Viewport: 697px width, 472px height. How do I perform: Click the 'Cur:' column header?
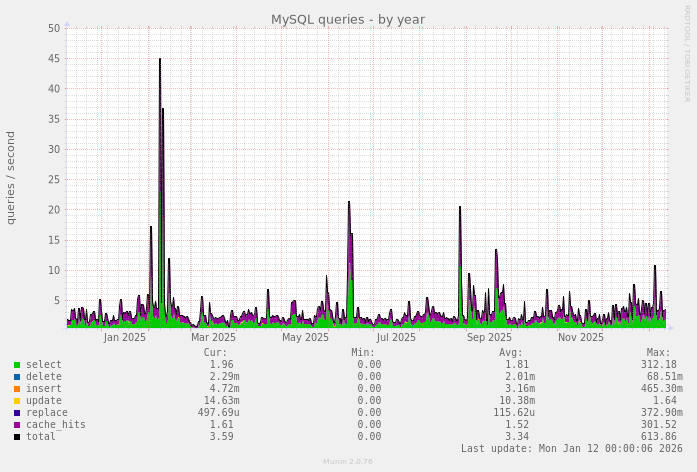click(x=215, y=353)
